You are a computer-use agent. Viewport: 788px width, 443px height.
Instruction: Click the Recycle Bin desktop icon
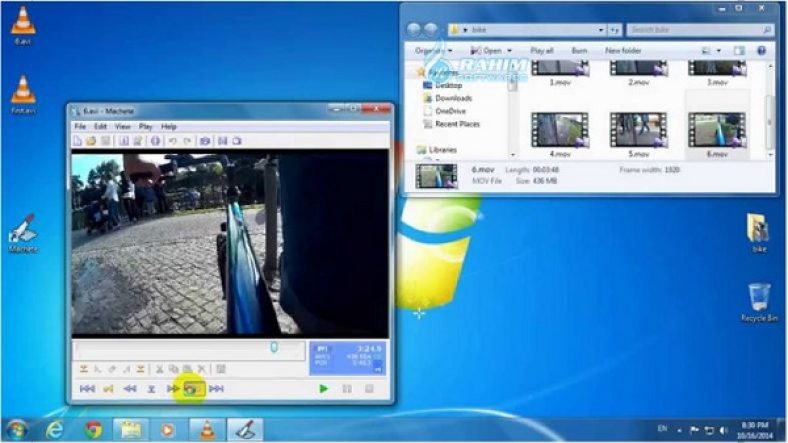pos(759,302)
